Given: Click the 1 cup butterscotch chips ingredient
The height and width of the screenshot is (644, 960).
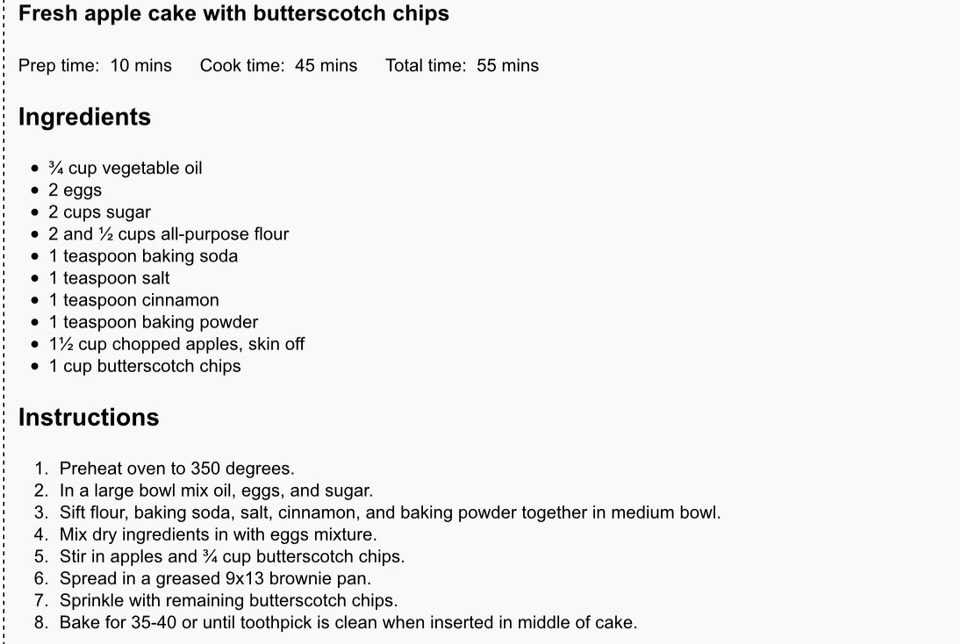Looking at the screenshot, I should tap(145, 366).
